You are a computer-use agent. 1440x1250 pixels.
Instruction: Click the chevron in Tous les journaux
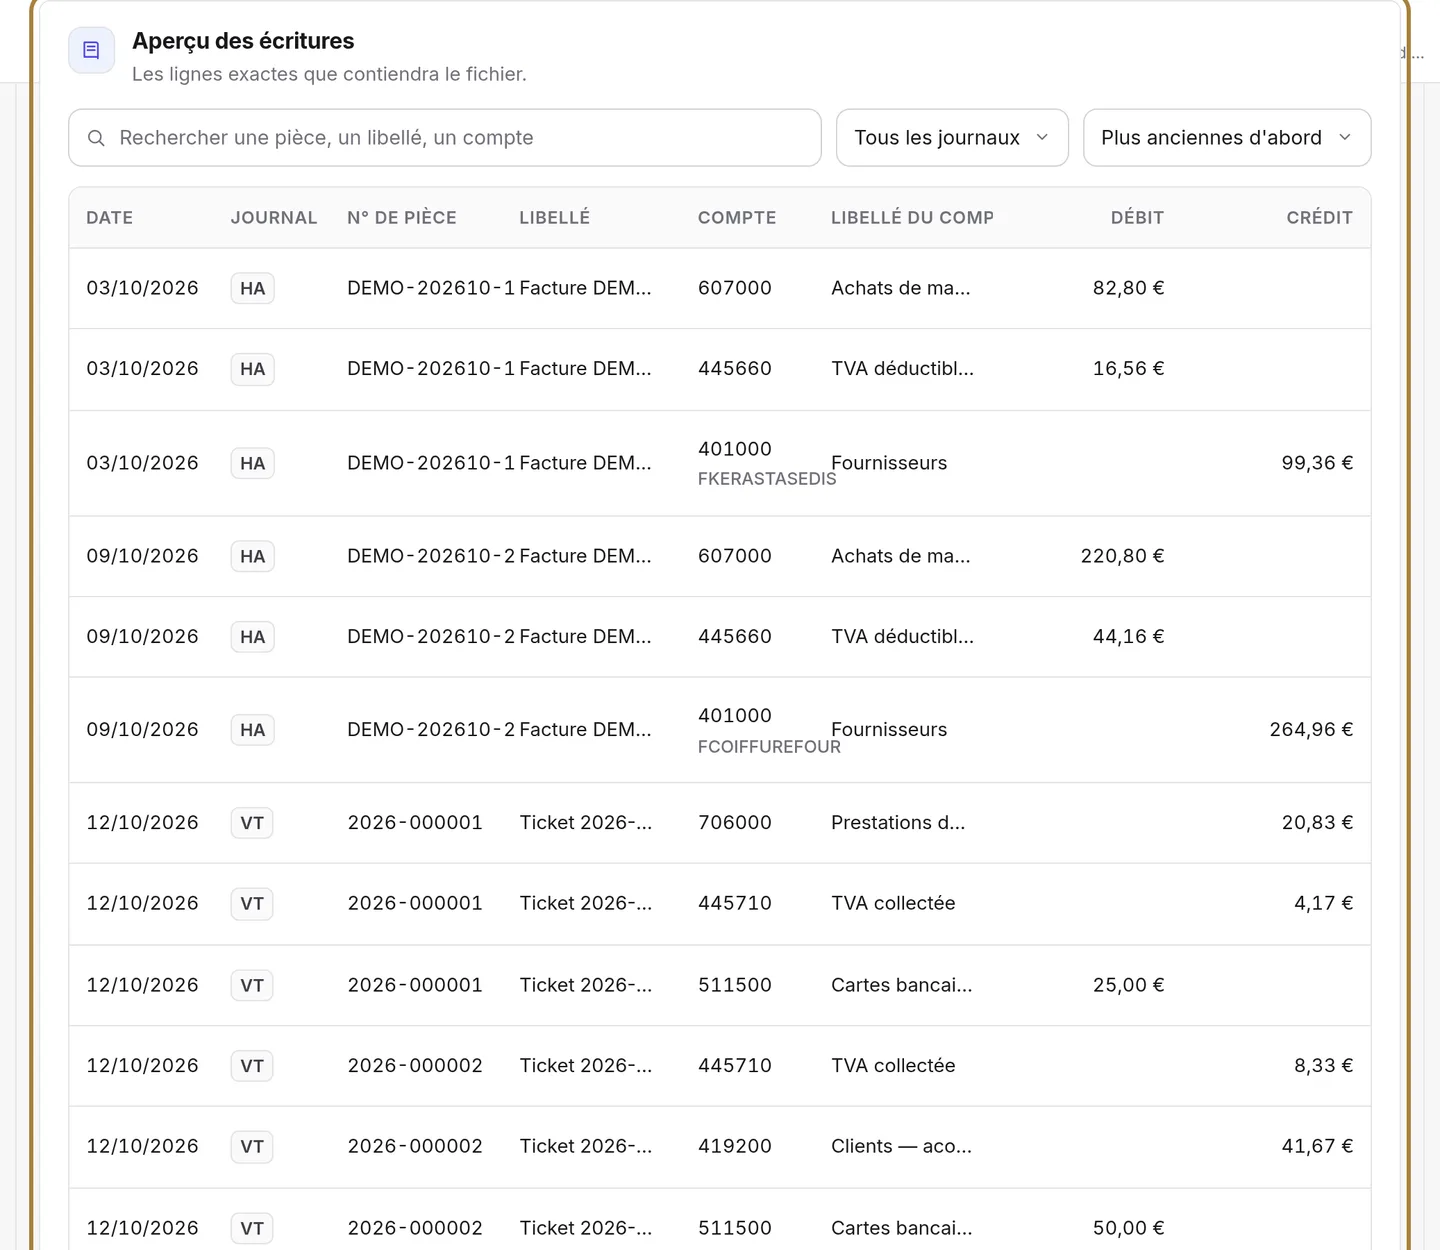coord(1042,138)
